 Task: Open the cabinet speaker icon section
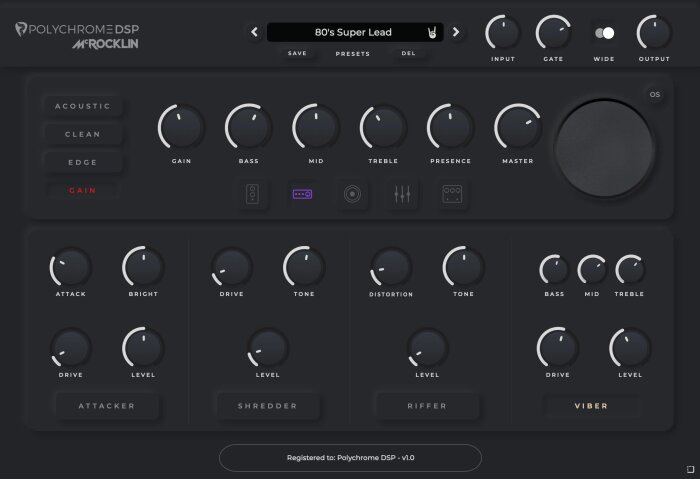252,195
